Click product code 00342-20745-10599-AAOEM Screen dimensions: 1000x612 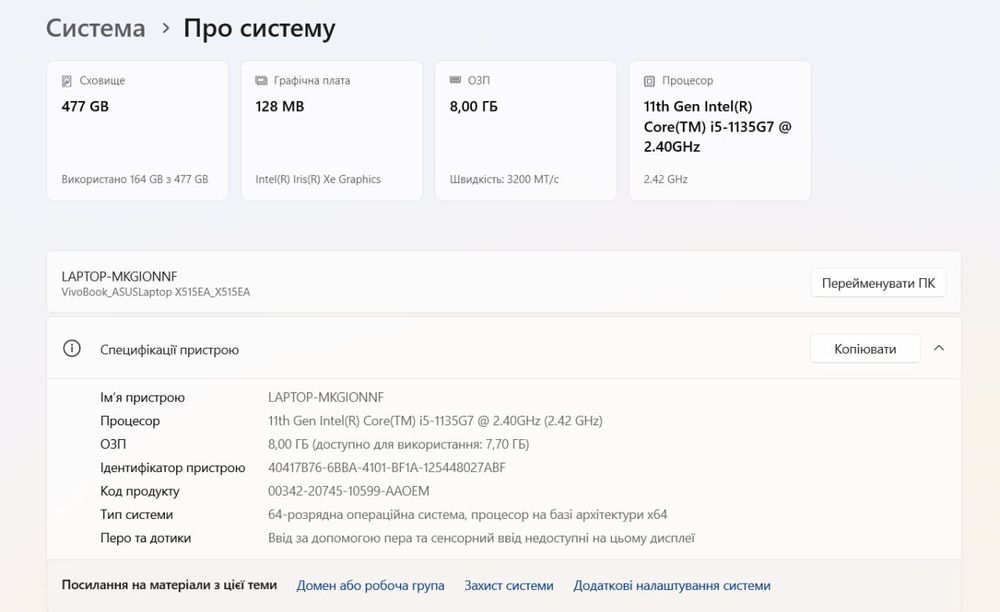tap(348, 491)
